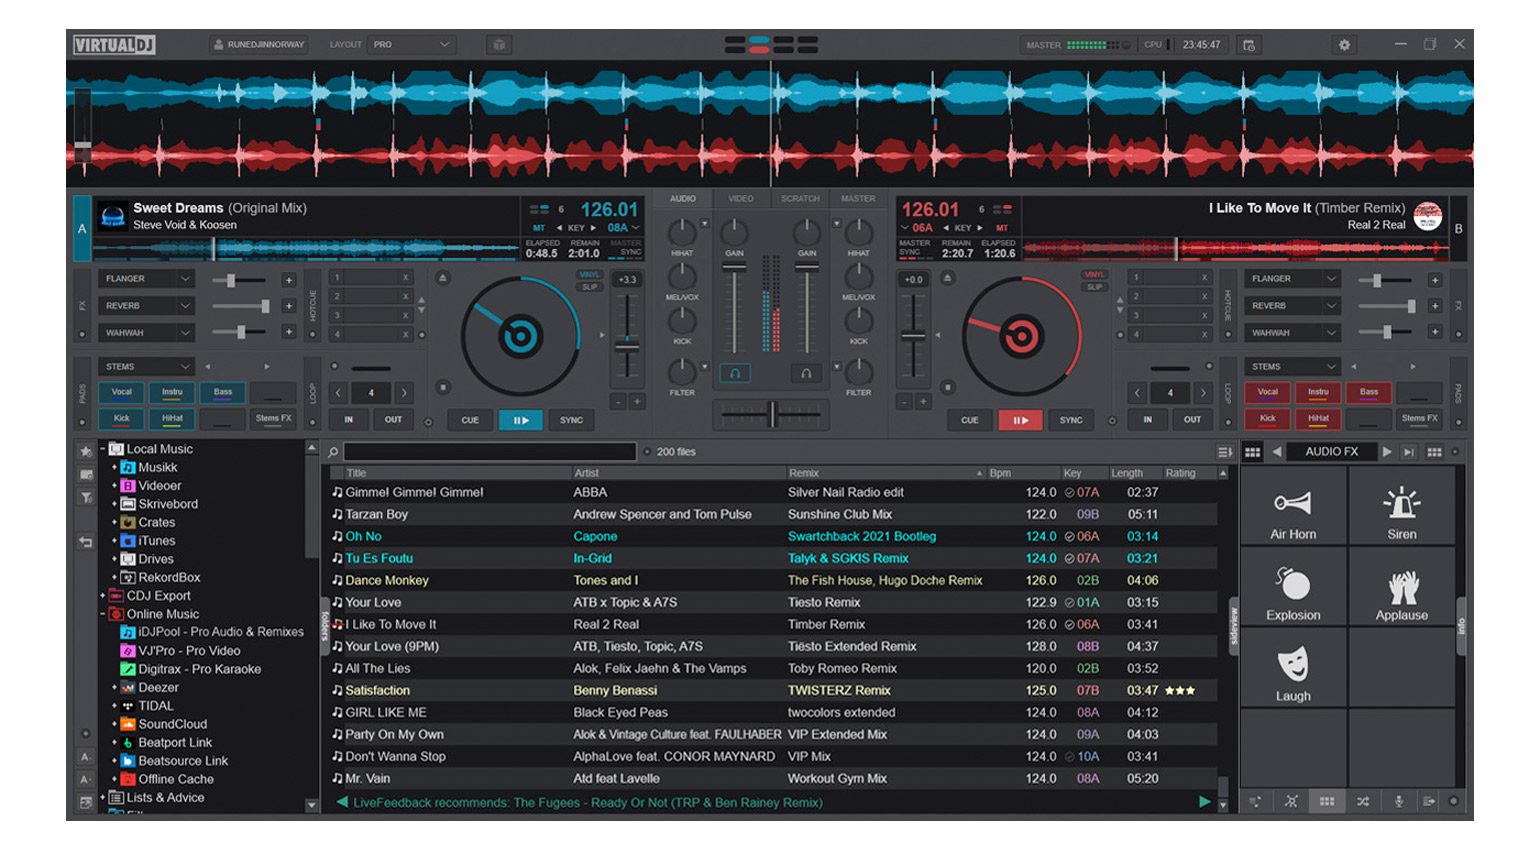1540x850 pixels.
Task: Open the LAYOUT Pro dropdown
Action: click(412, 44)
